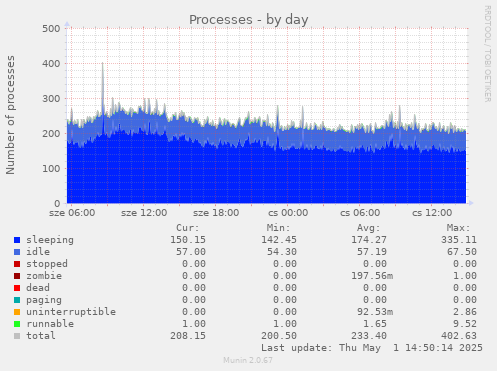Click idle maximum value 67.50
This screenshot has width=497, height=371.
tap(462, 252)
